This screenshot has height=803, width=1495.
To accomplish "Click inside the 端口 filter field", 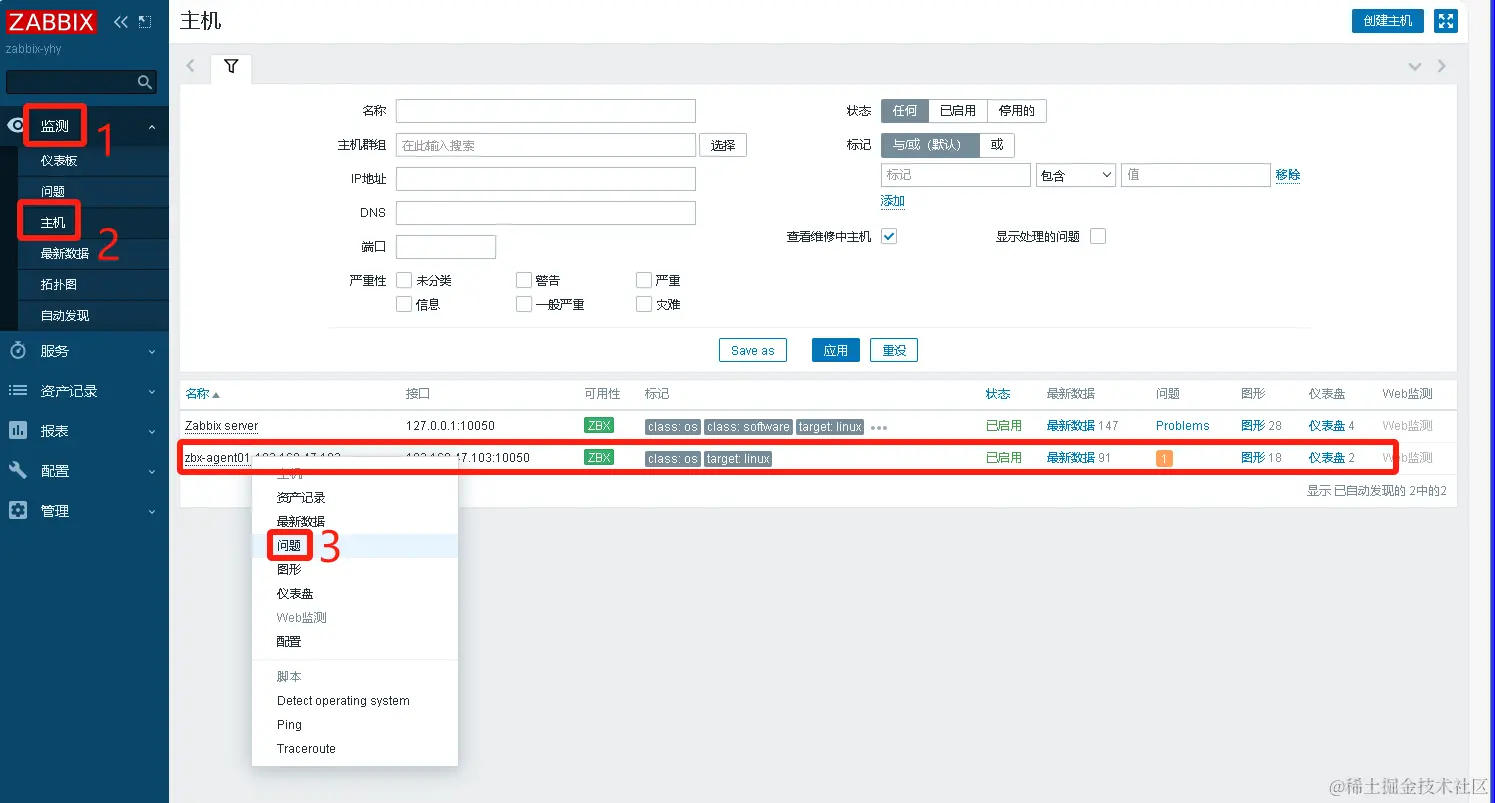I will click(x=446, y=247).
